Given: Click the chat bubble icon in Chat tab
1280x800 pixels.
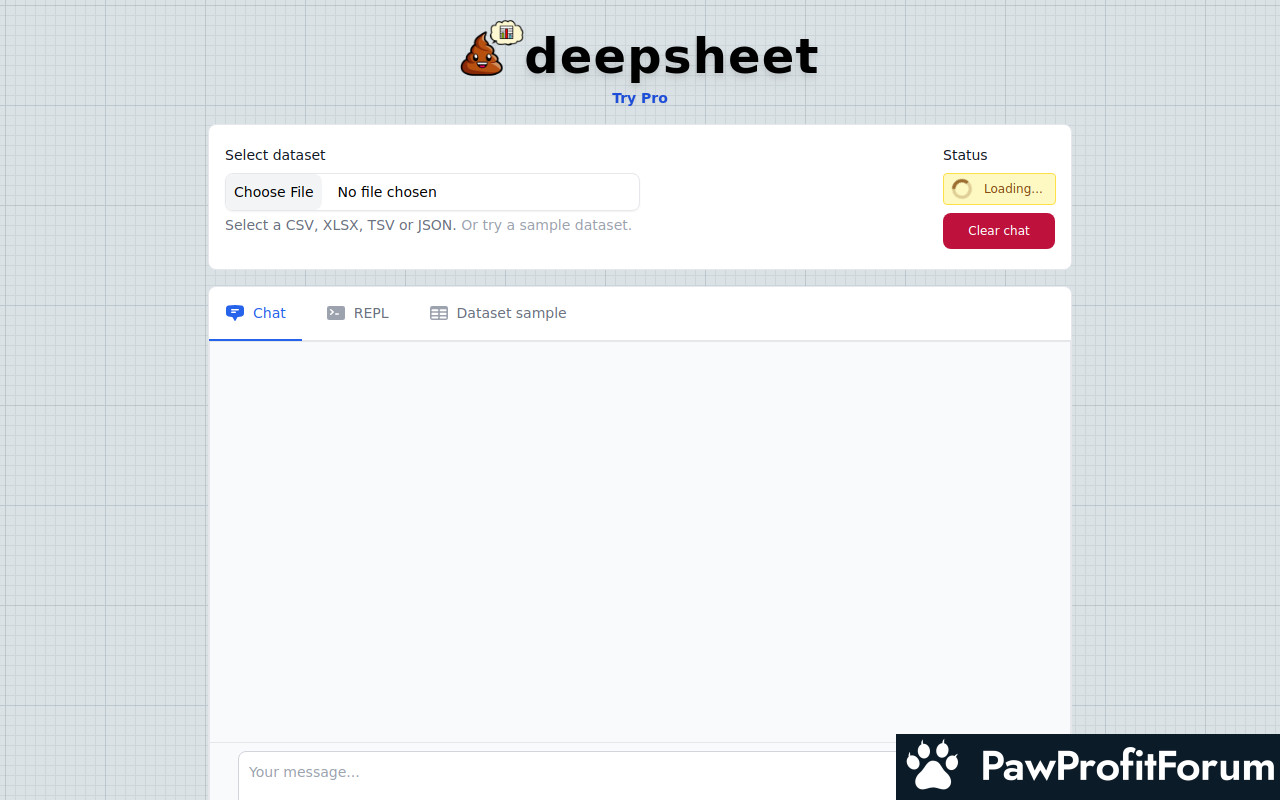Looking at the screenshot, I should click(235, 313).
